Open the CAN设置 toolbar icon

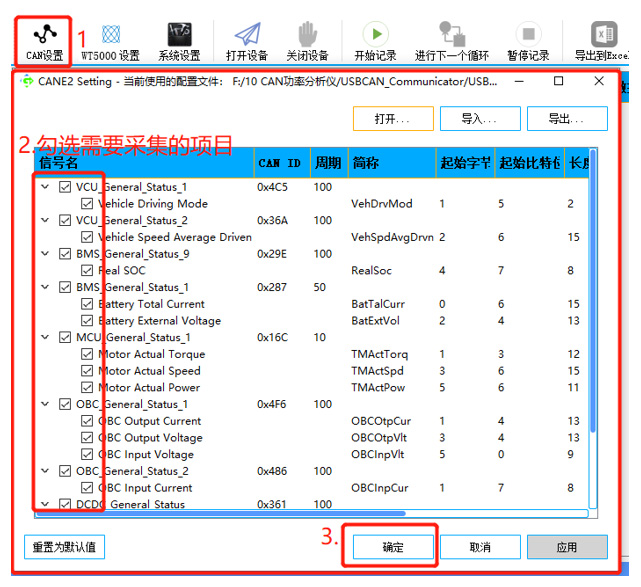pyautogui.click(x=43, y=34)
